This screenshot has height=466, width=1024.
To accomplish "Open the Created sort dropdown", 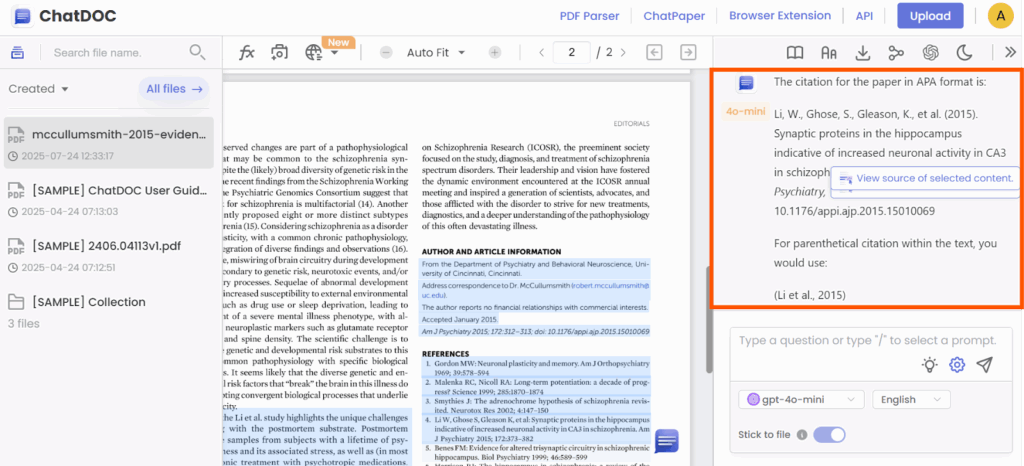I will click(39, 89).
